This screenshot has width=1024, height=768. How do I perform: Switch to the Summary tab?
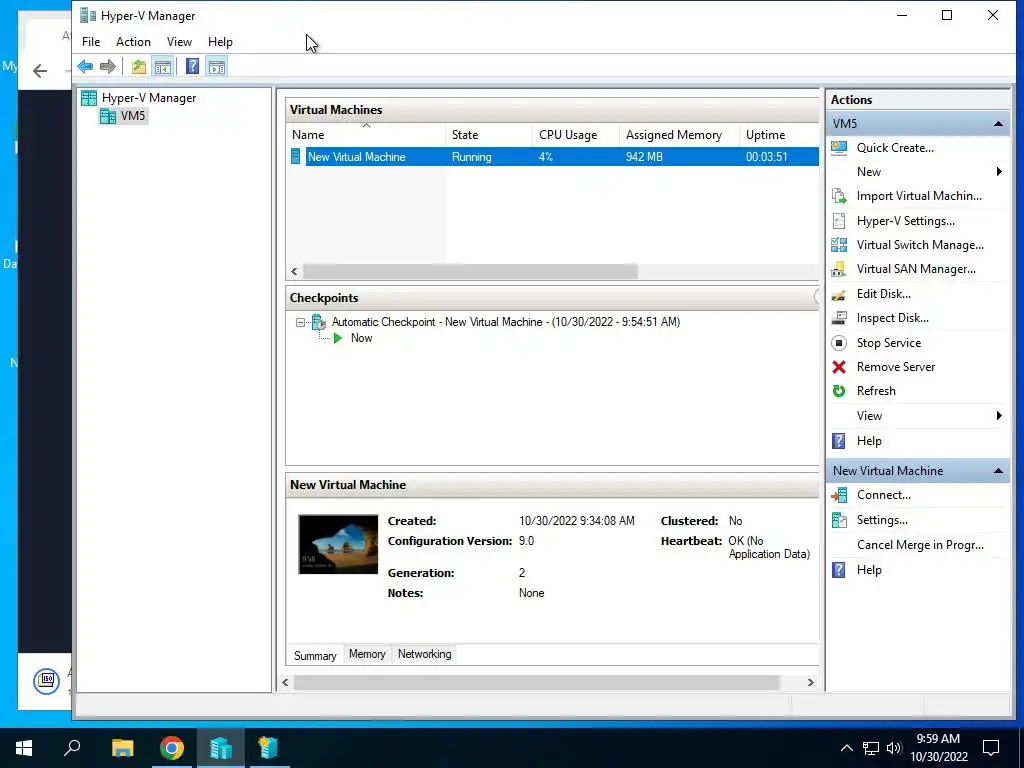point(315,656)
